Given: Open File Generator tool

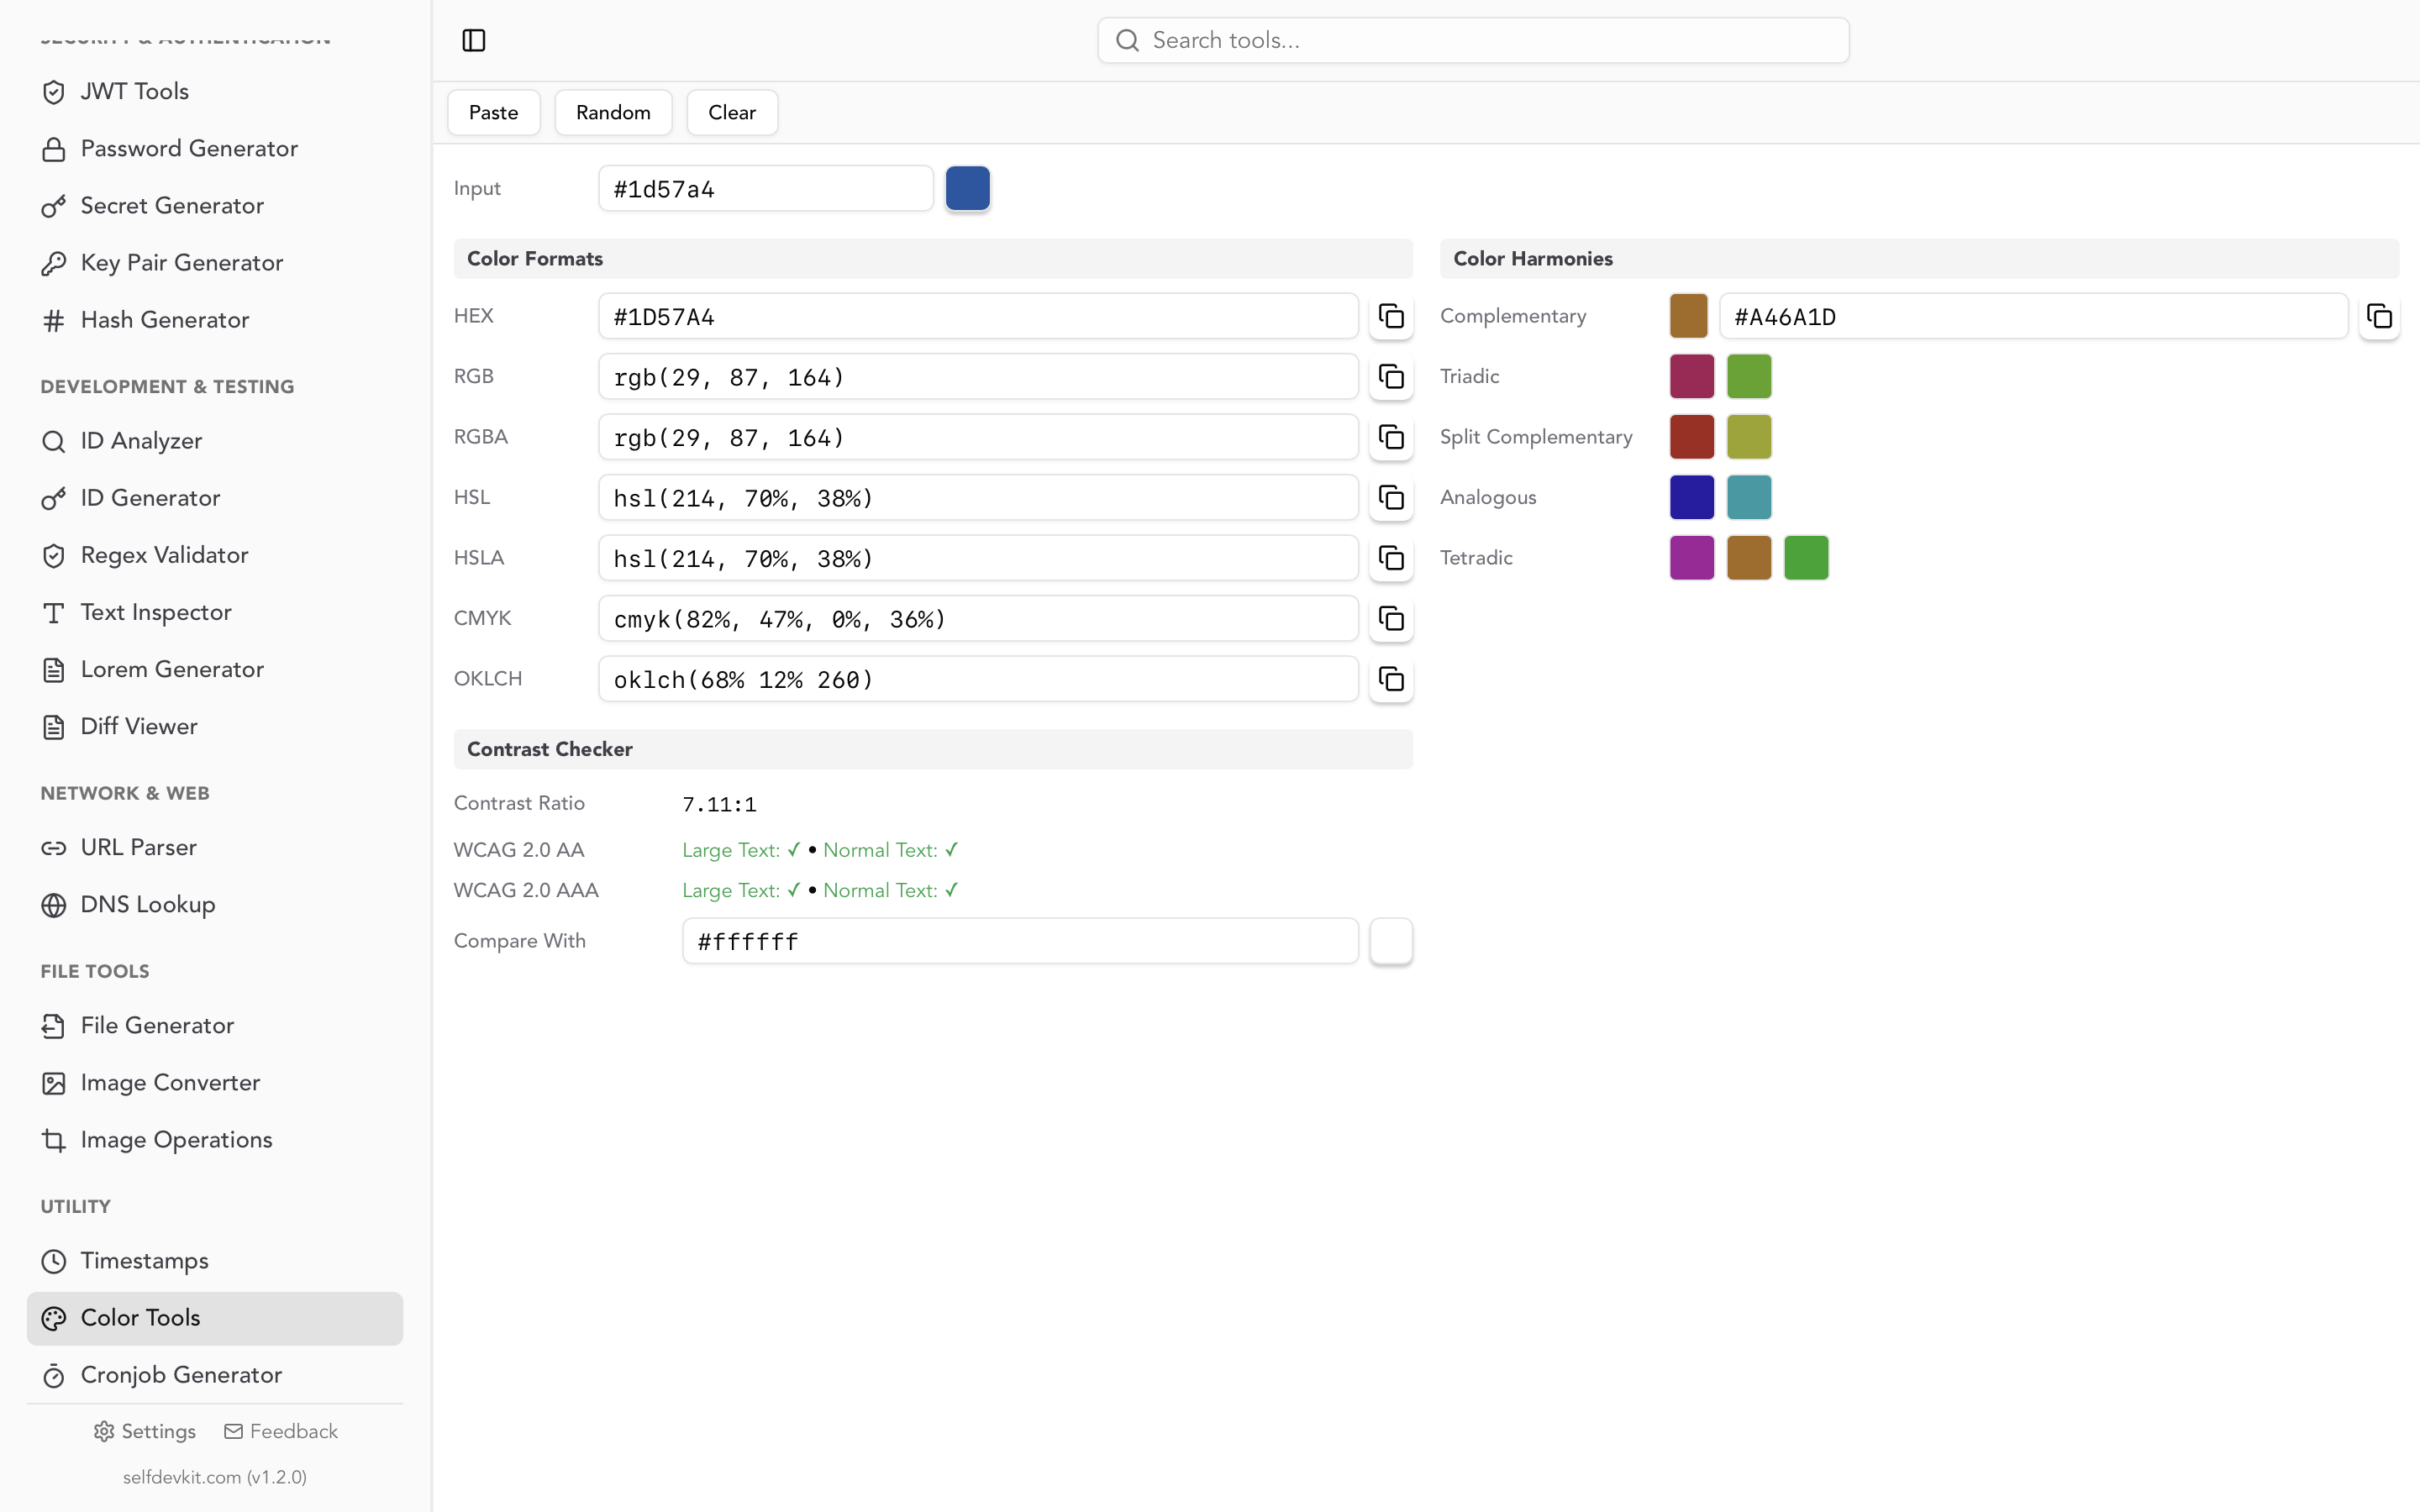Looking at the screenshot, I should 215,1025.
